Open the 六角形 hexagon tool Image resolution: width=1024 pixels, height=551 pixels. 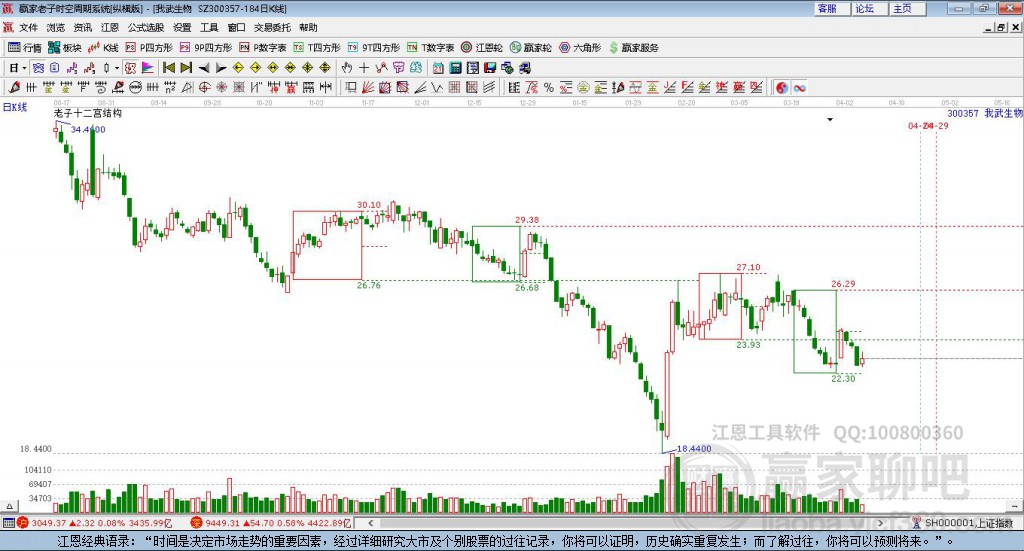(x=580, y=48)
